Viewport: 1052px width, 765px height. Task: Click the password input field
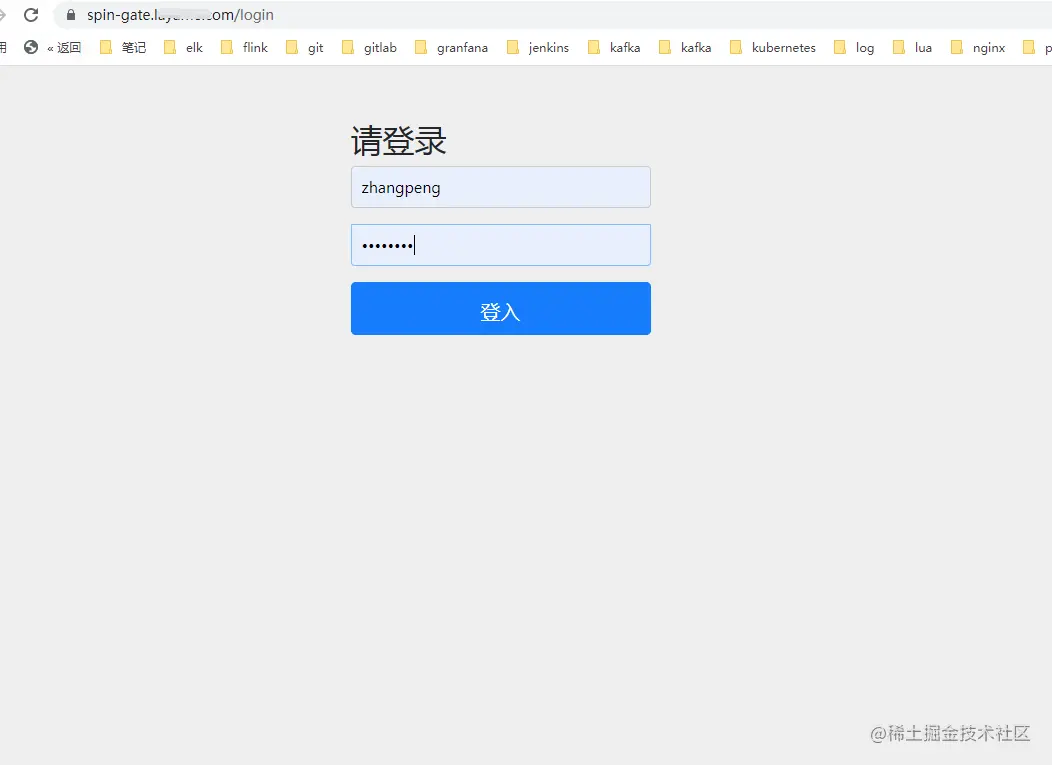(501, 245)
